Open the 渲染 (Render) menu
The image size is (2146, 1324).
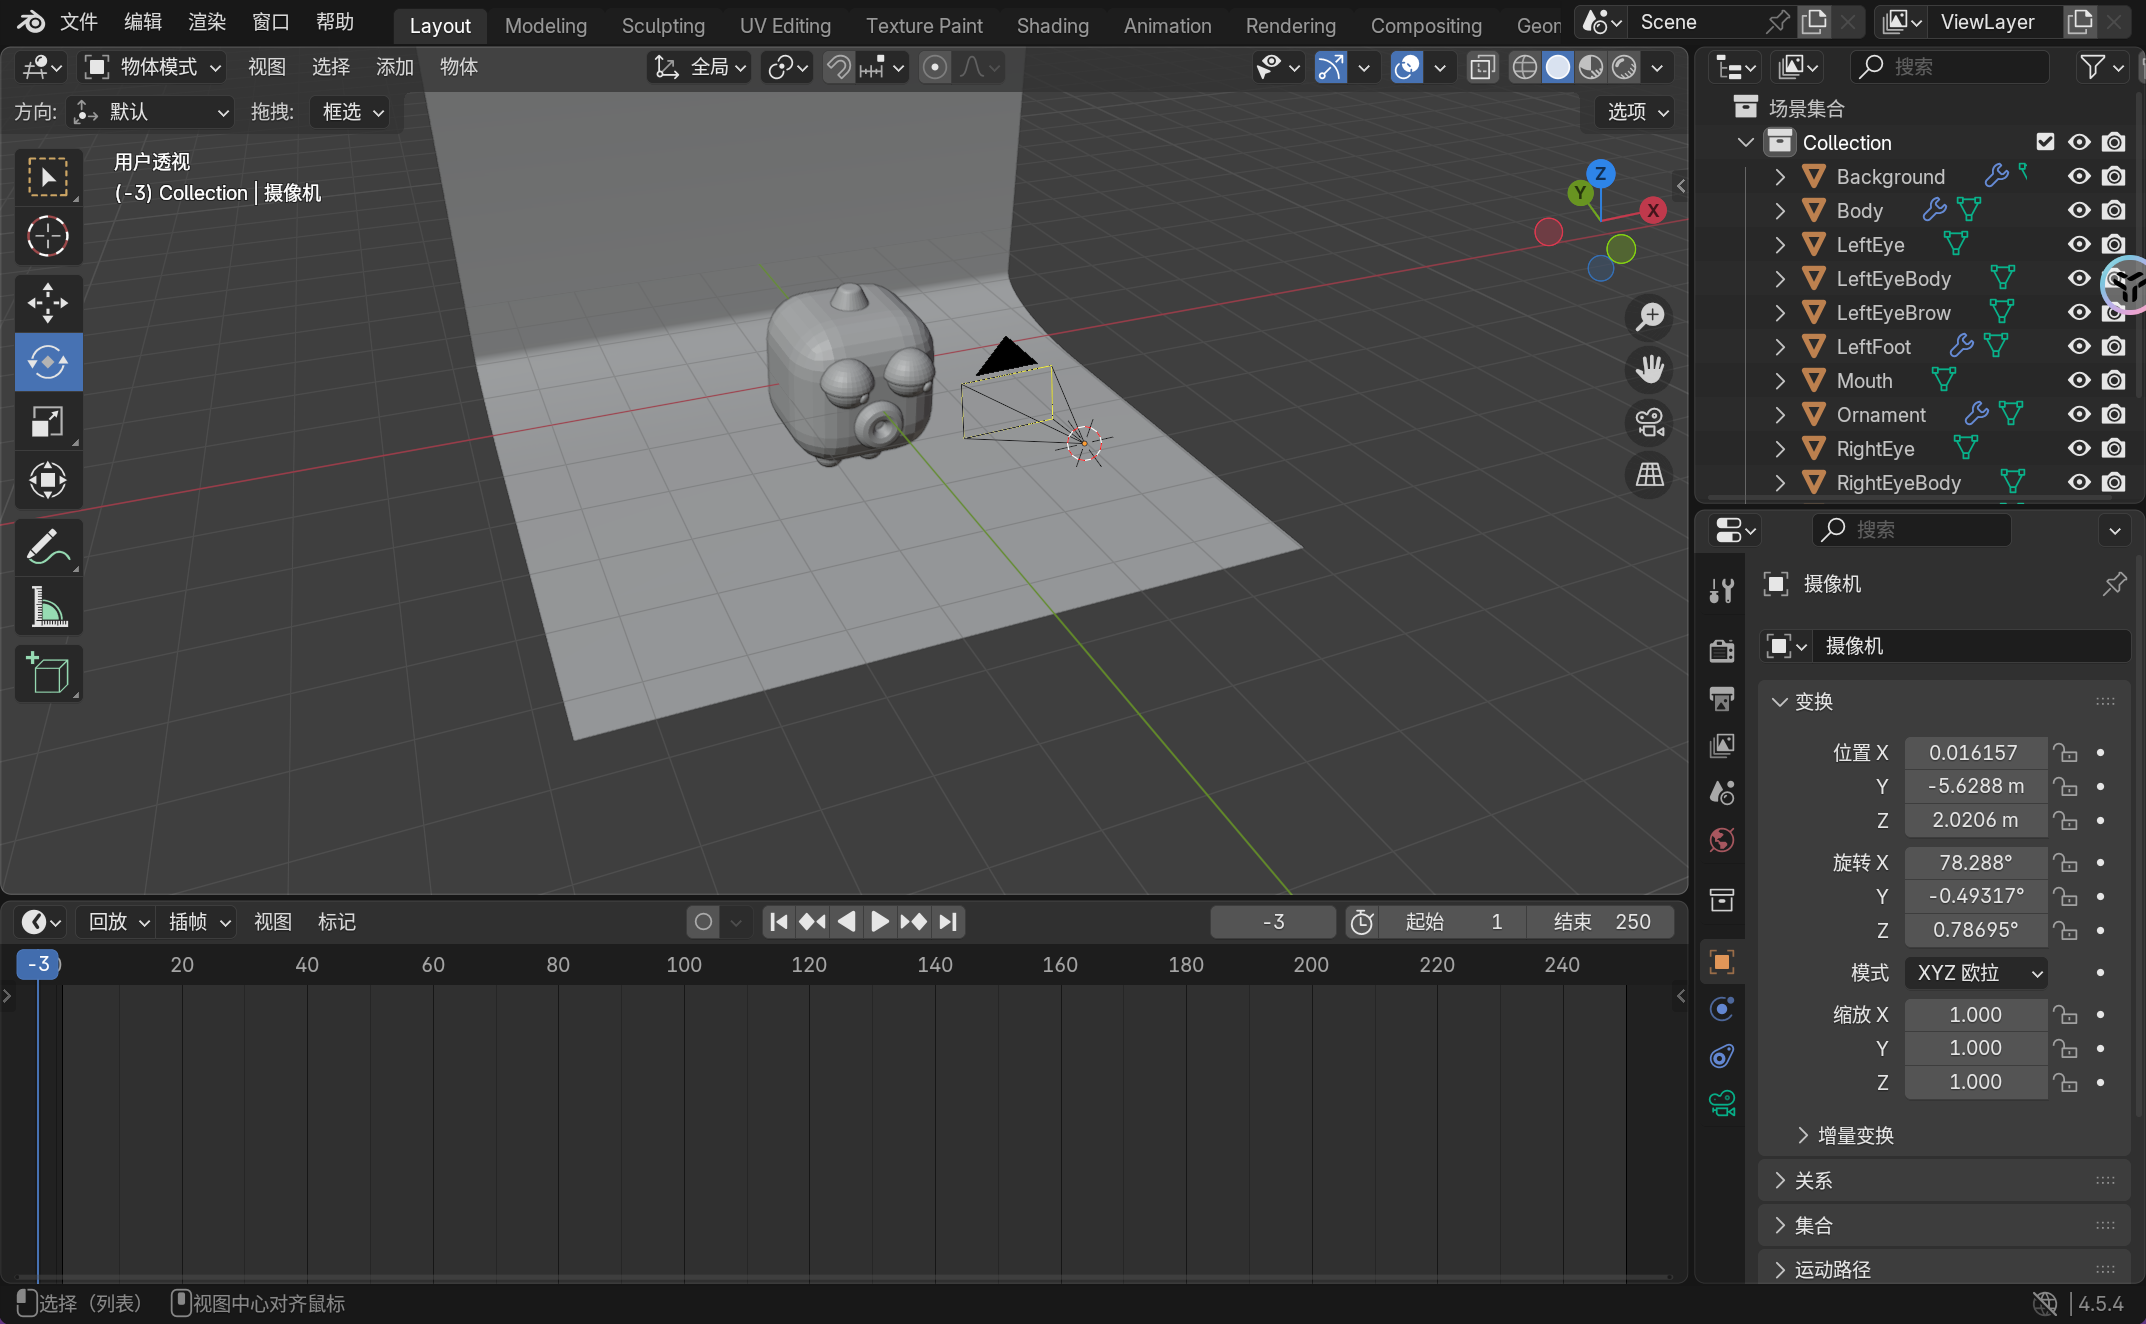[206, 22]
